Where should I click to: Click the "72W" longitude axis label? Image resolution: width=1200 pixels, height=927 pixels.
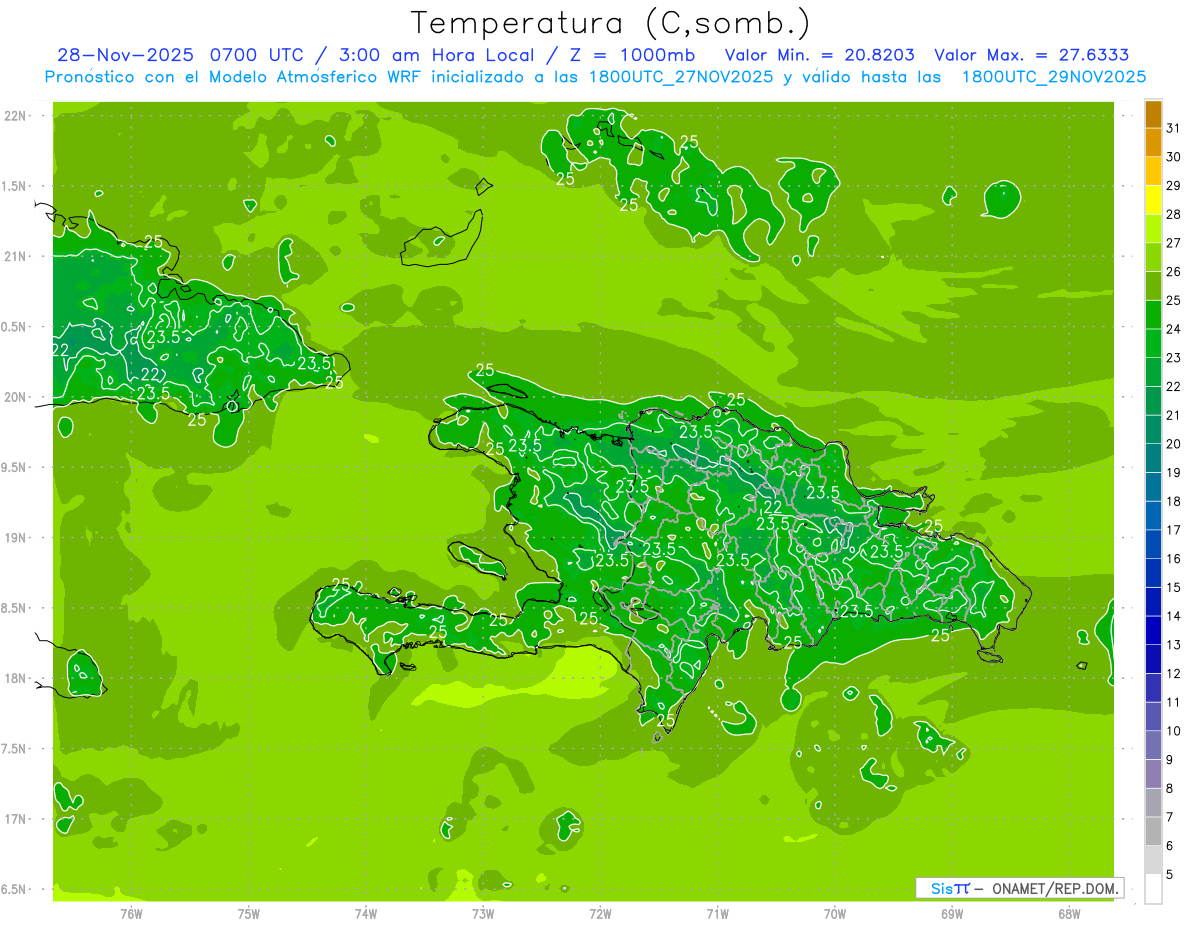point(600,913)
